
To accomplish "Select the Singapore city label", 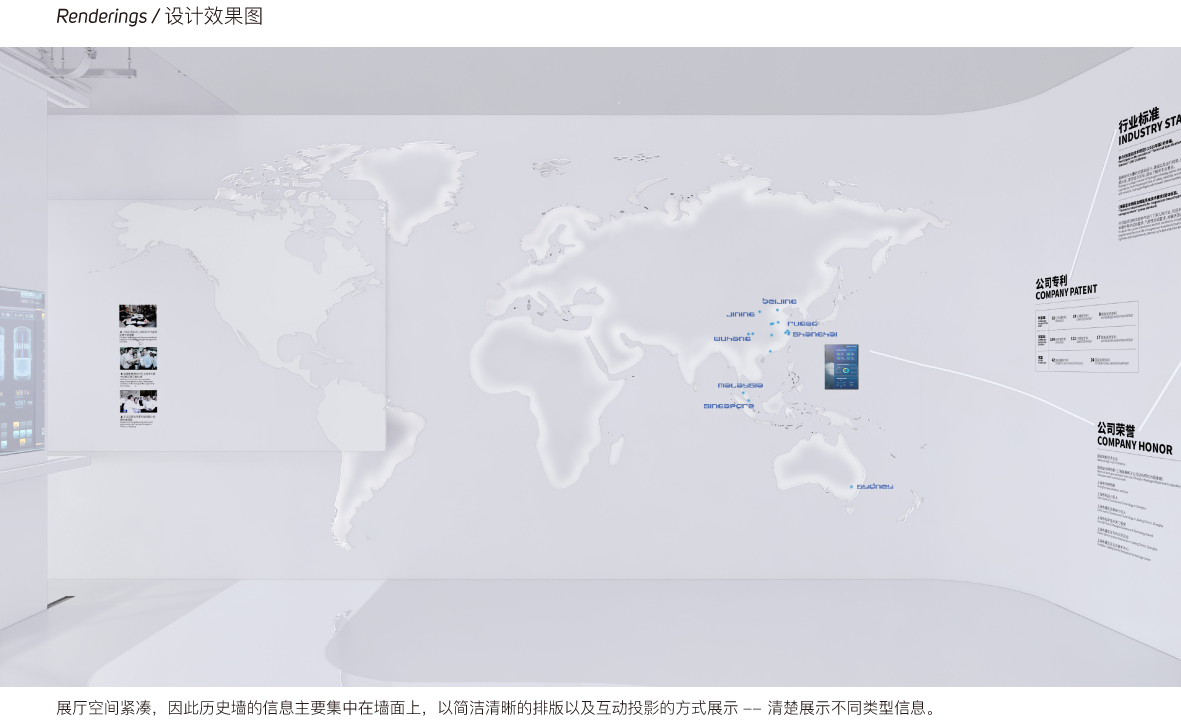I will point(728,406).
